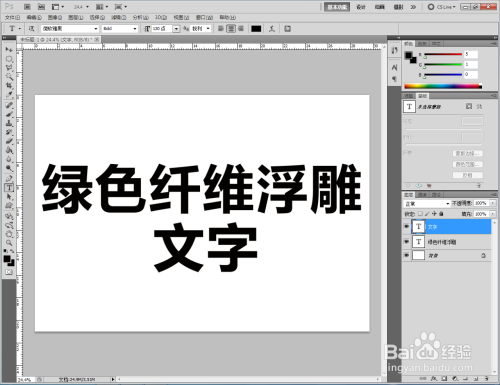Click the Quick Mask mode icon
The image size is (500, 385).
[x=9, y=272]
